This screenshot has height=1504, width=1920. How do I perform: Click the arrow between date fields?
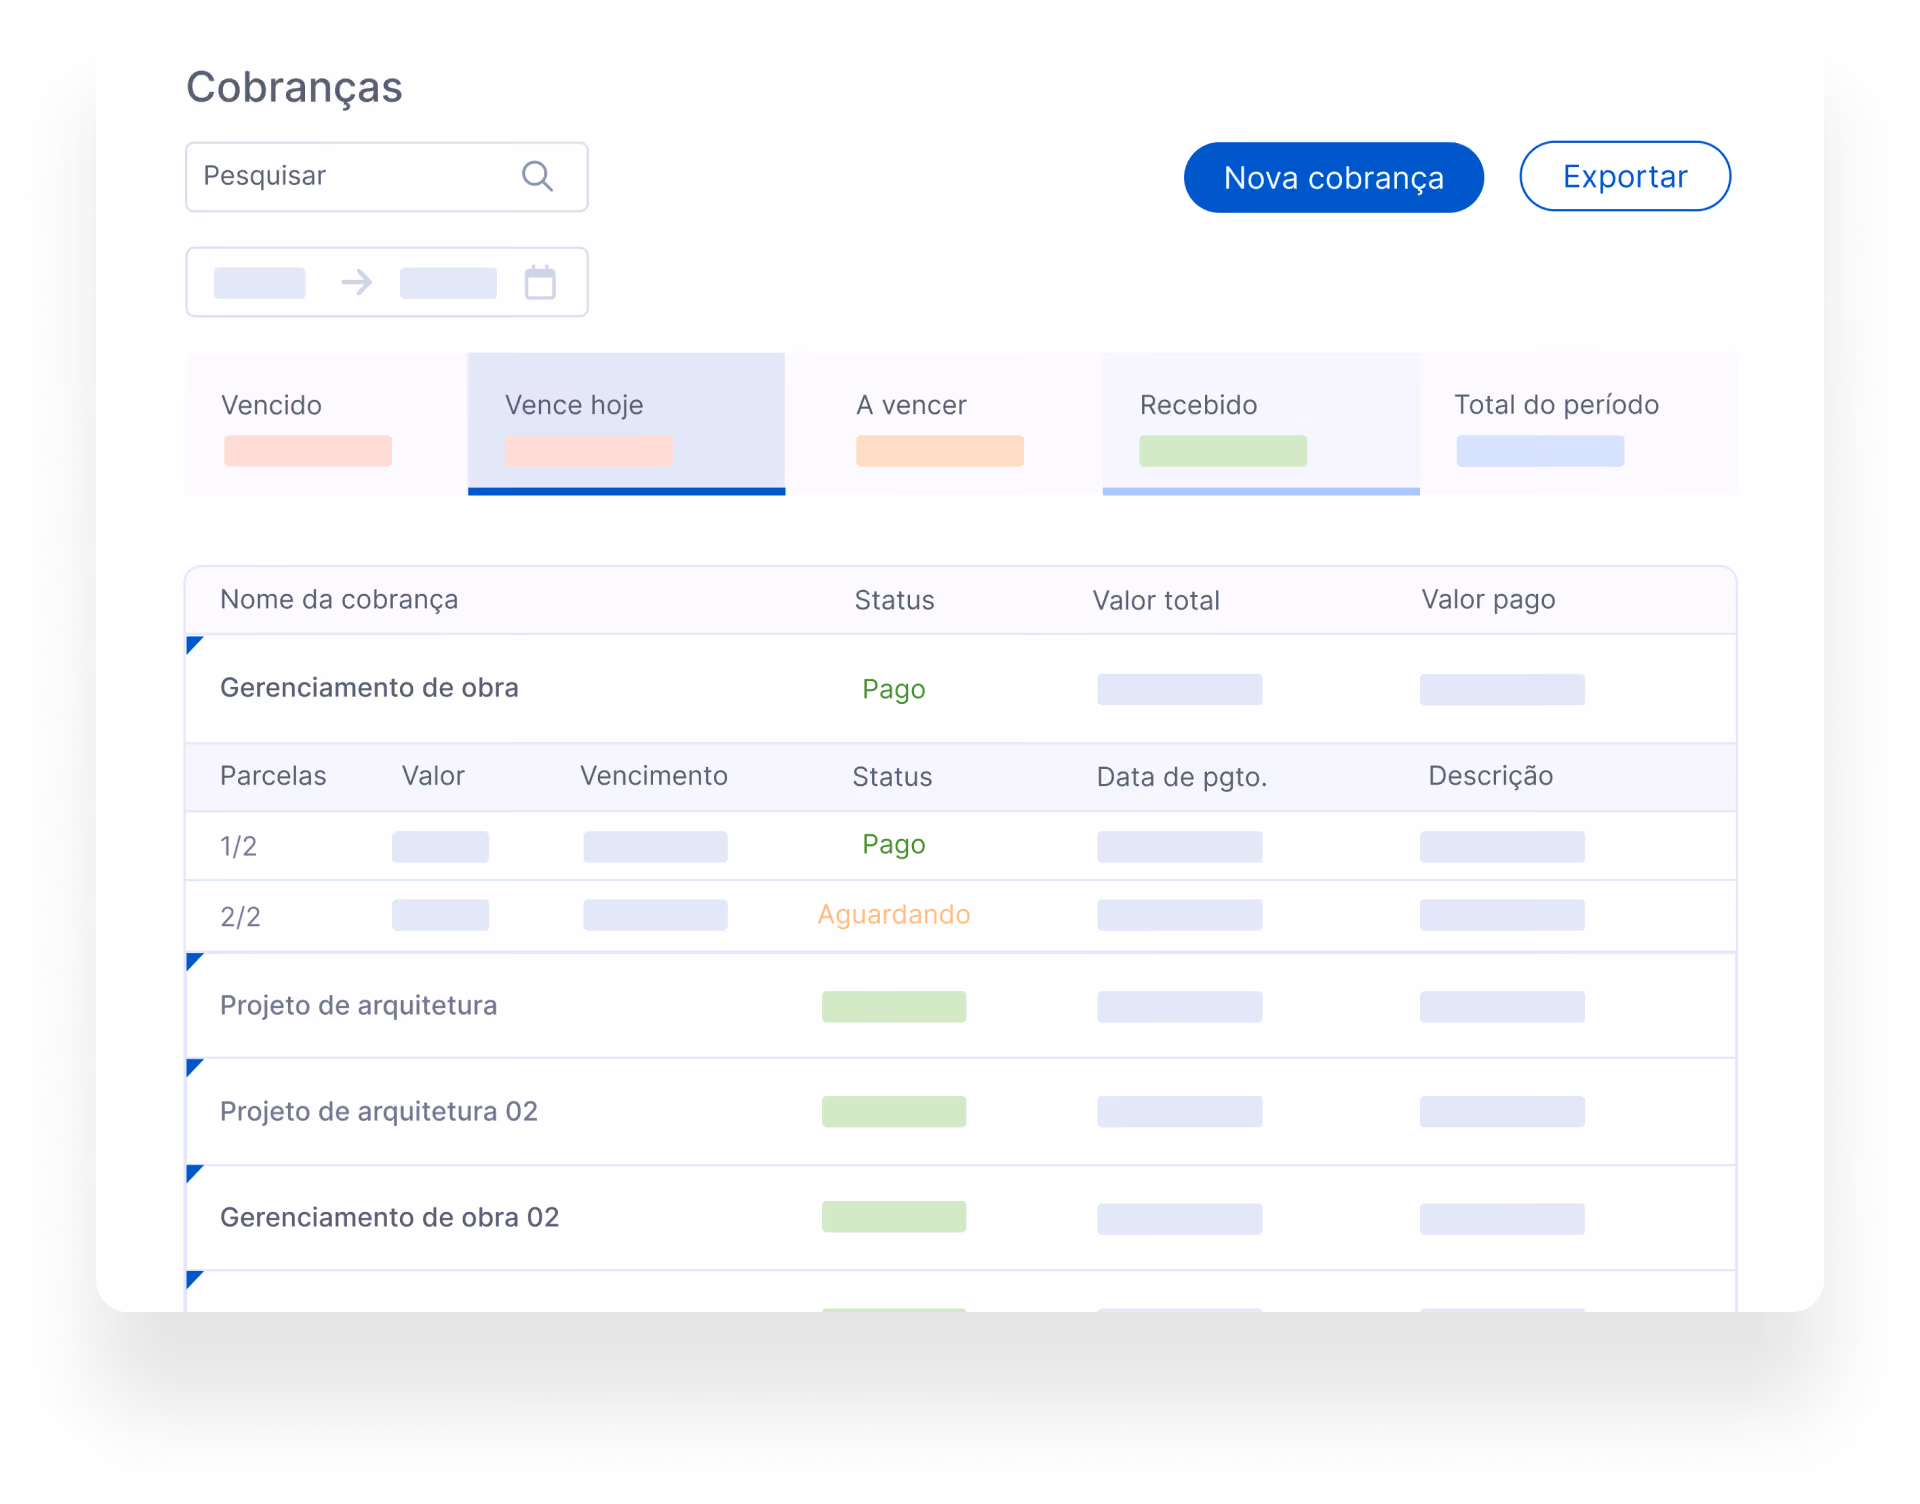[x=356, y=283]
